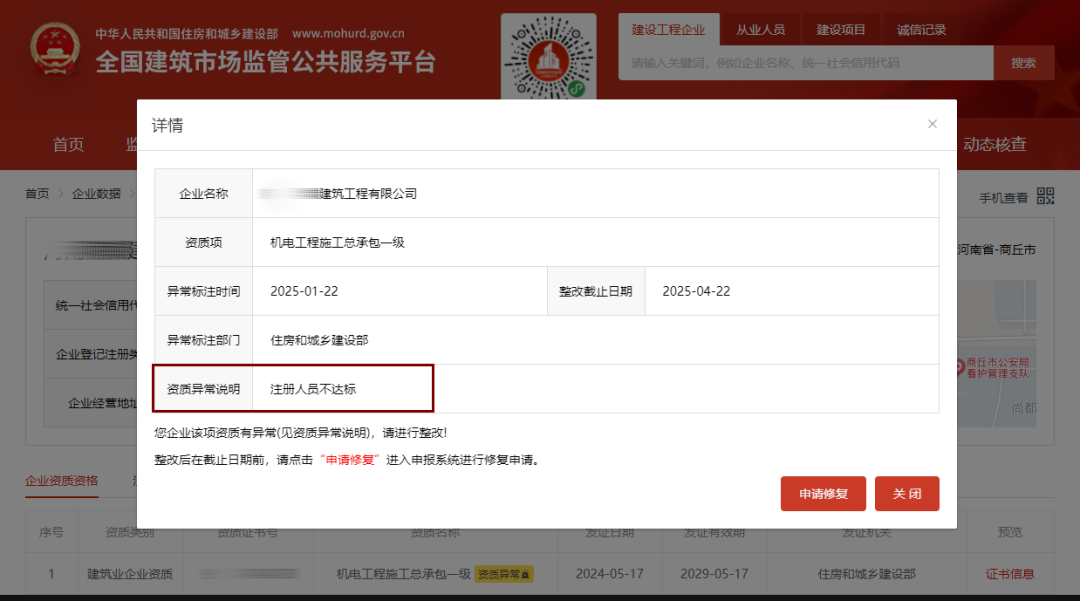Click the 申请修复 button
The image size is (1080, 601).
[822, 493]
